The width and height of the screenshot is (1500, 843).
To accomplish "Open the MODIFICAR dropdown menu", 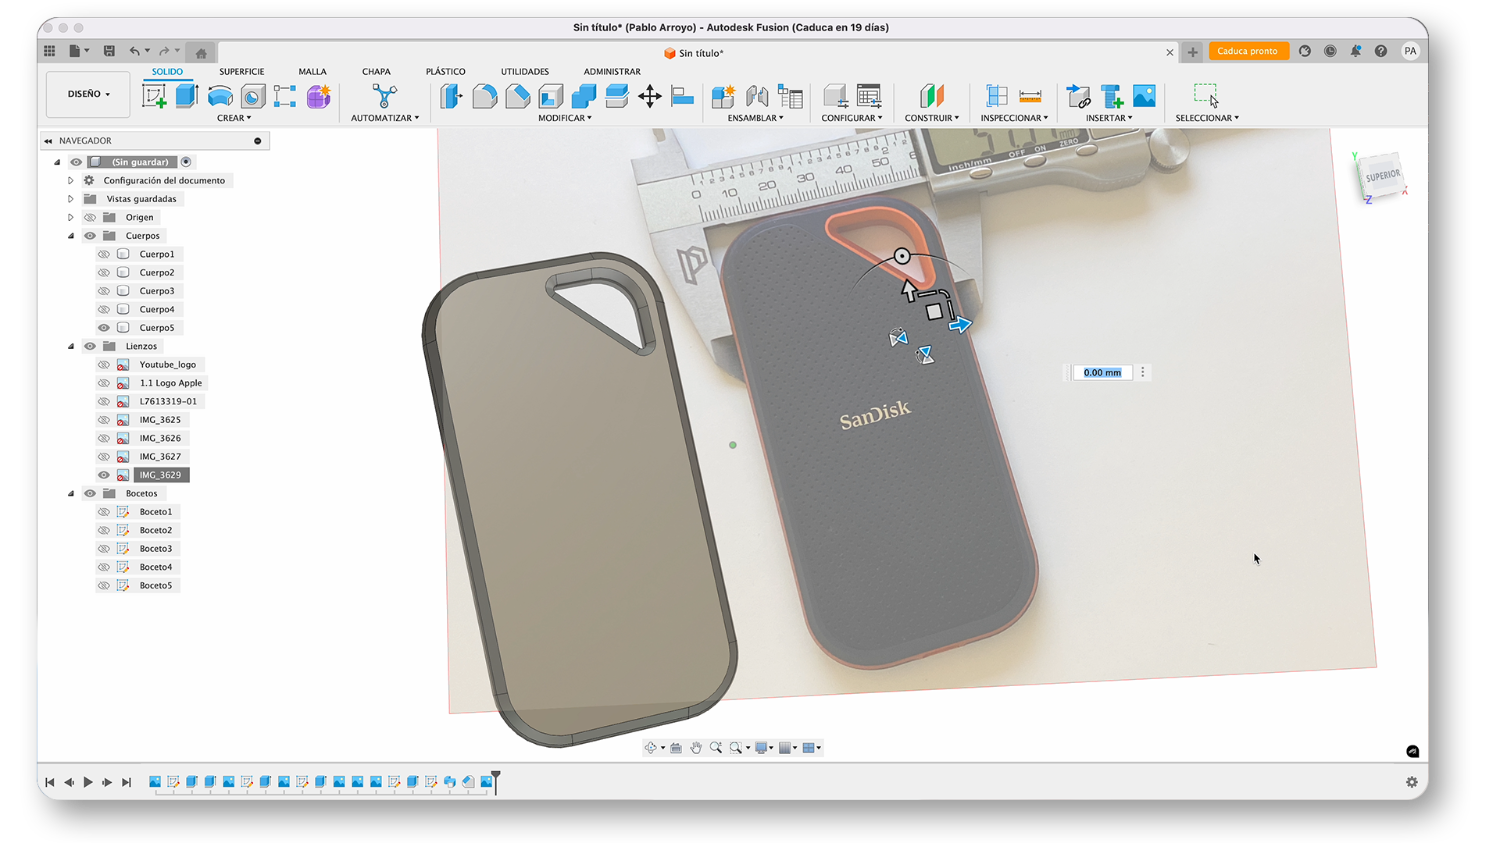I will pyautogui.click(x=565, y=118).
